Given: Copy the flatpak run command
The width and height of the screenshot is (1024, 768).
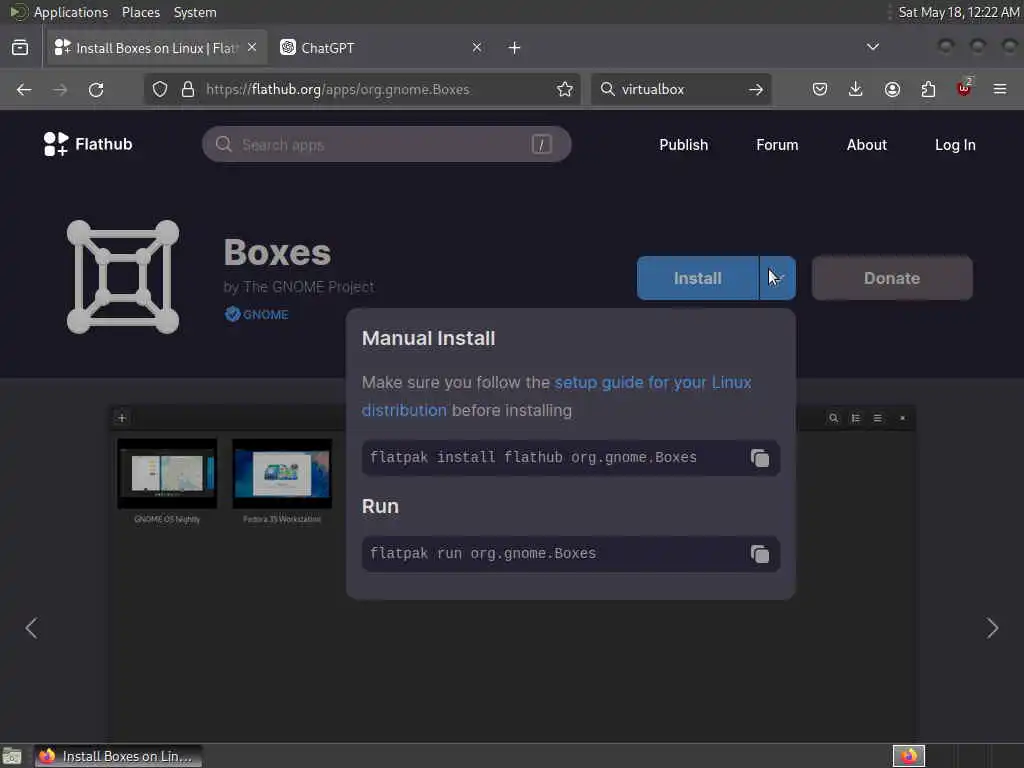Looking at the screenshot, I should 760,554.
